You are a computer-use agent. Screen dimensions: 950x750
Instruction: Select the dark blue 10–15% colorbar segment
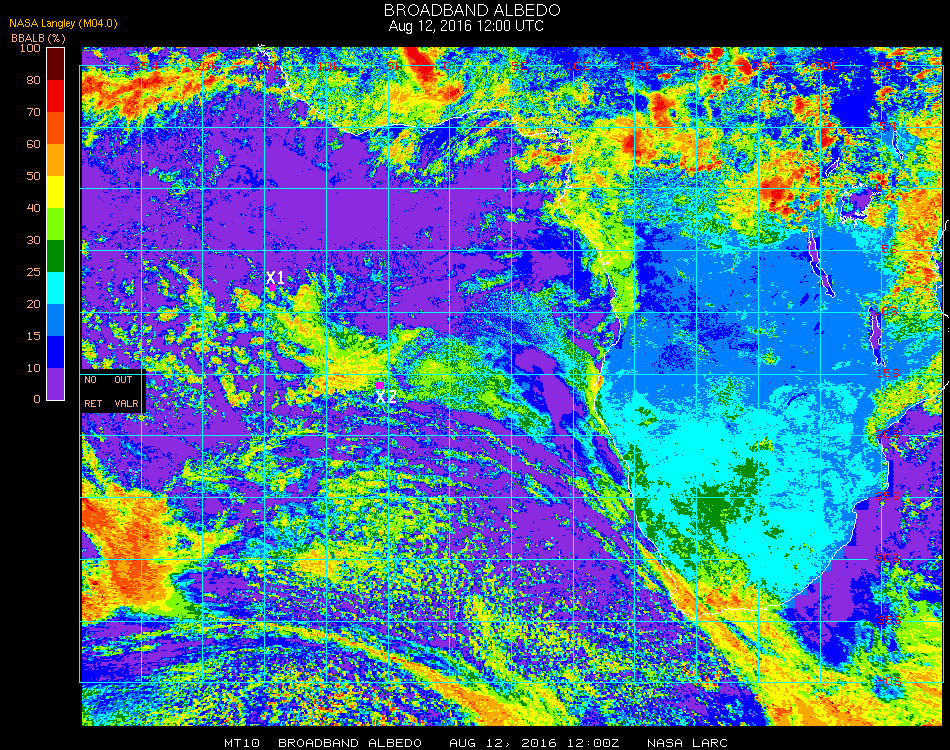tap(55, 351)
